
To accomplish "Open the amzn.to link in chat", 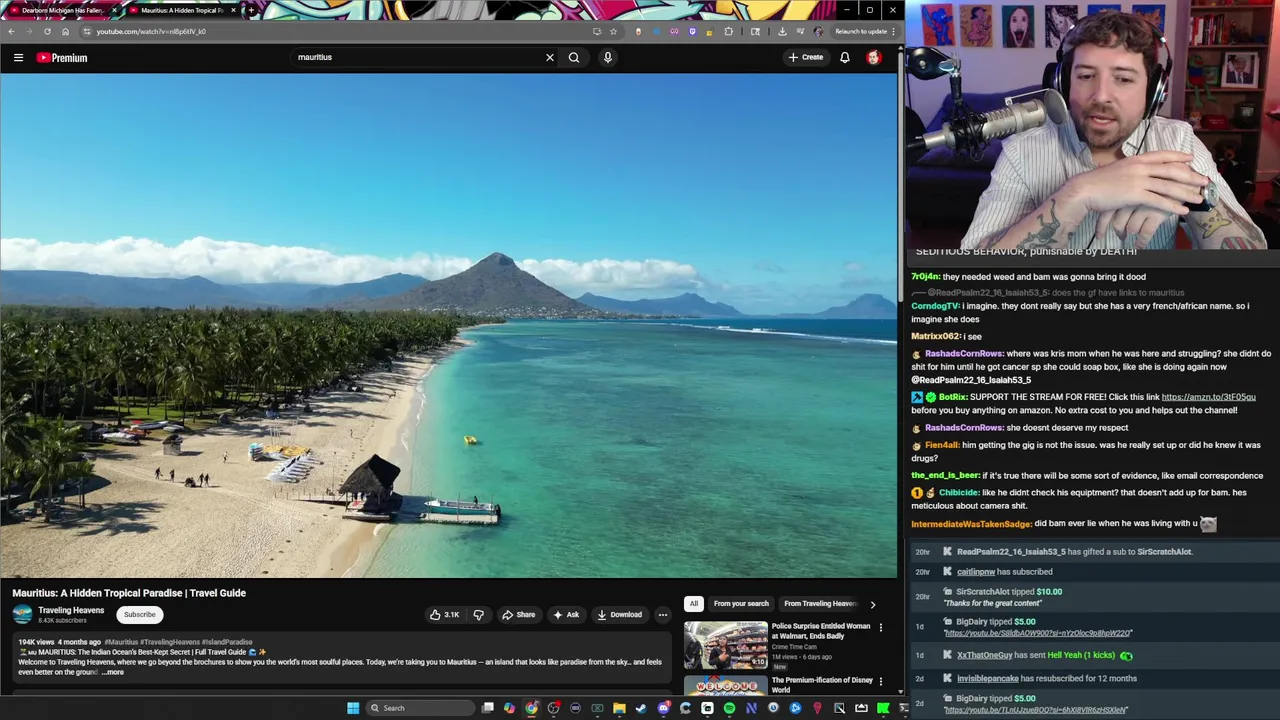I will pyautogui.click(x=1208, y=397).
